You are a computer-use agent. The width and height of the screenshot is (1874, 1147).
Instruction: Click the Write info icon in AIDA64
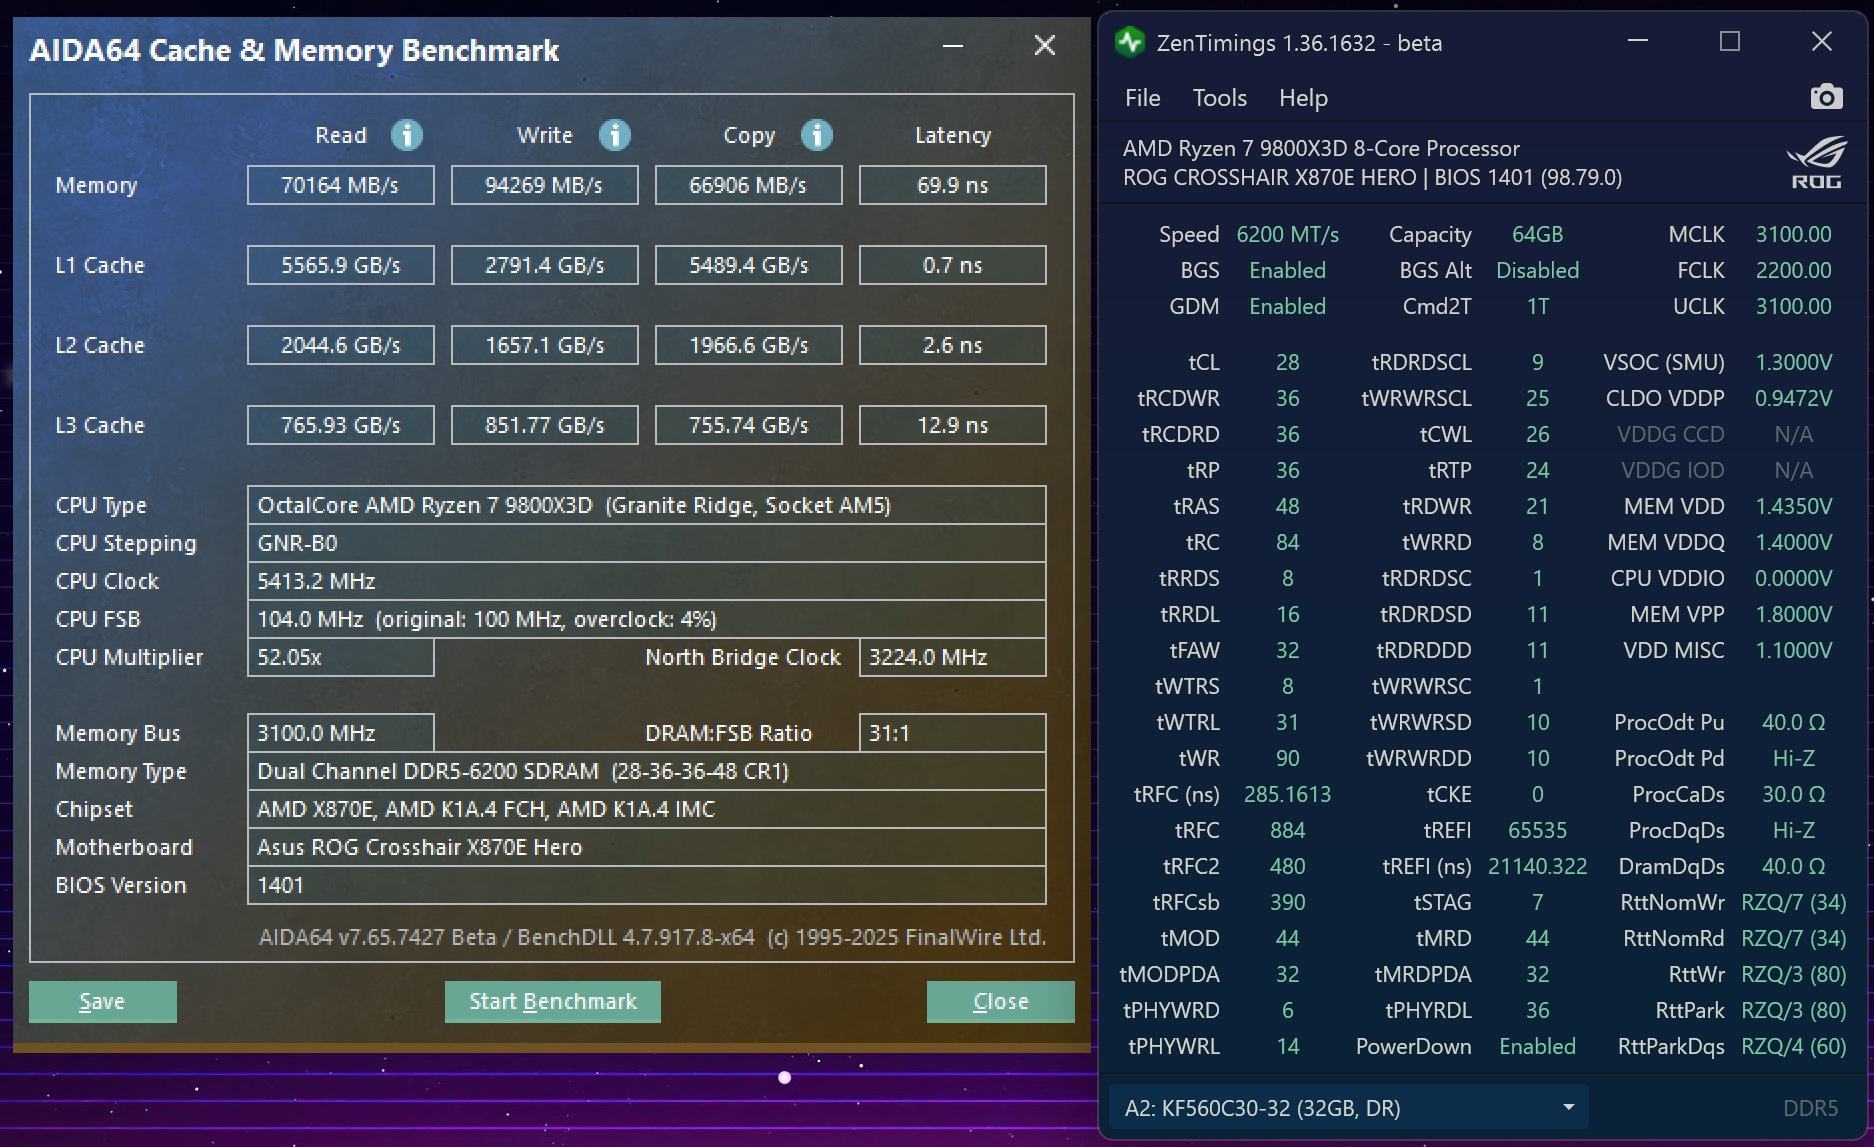pos(614,135)
